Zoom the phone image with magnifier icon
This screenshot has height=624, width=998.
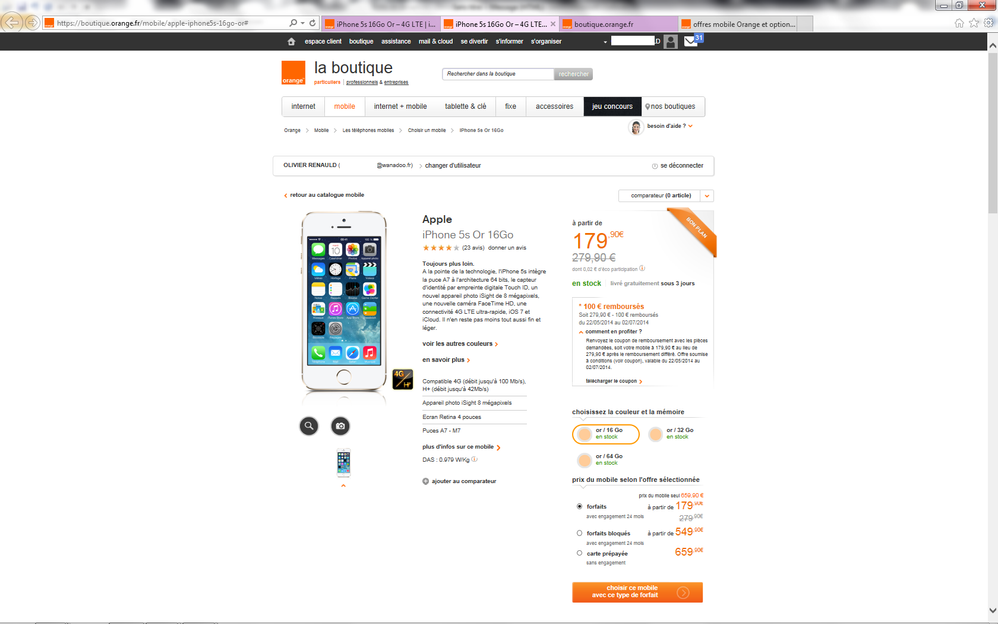(x=309, y=426)
